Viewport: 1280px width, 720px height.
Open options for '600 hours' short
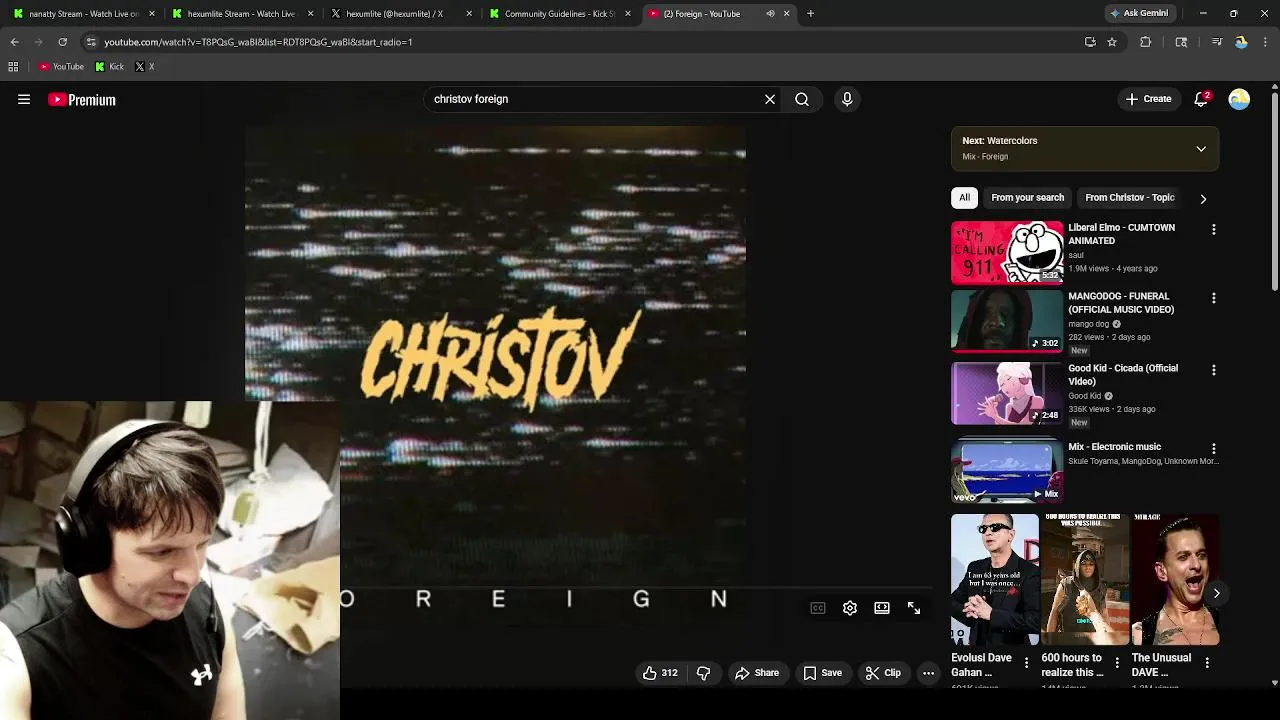[x=1116, y=663]
